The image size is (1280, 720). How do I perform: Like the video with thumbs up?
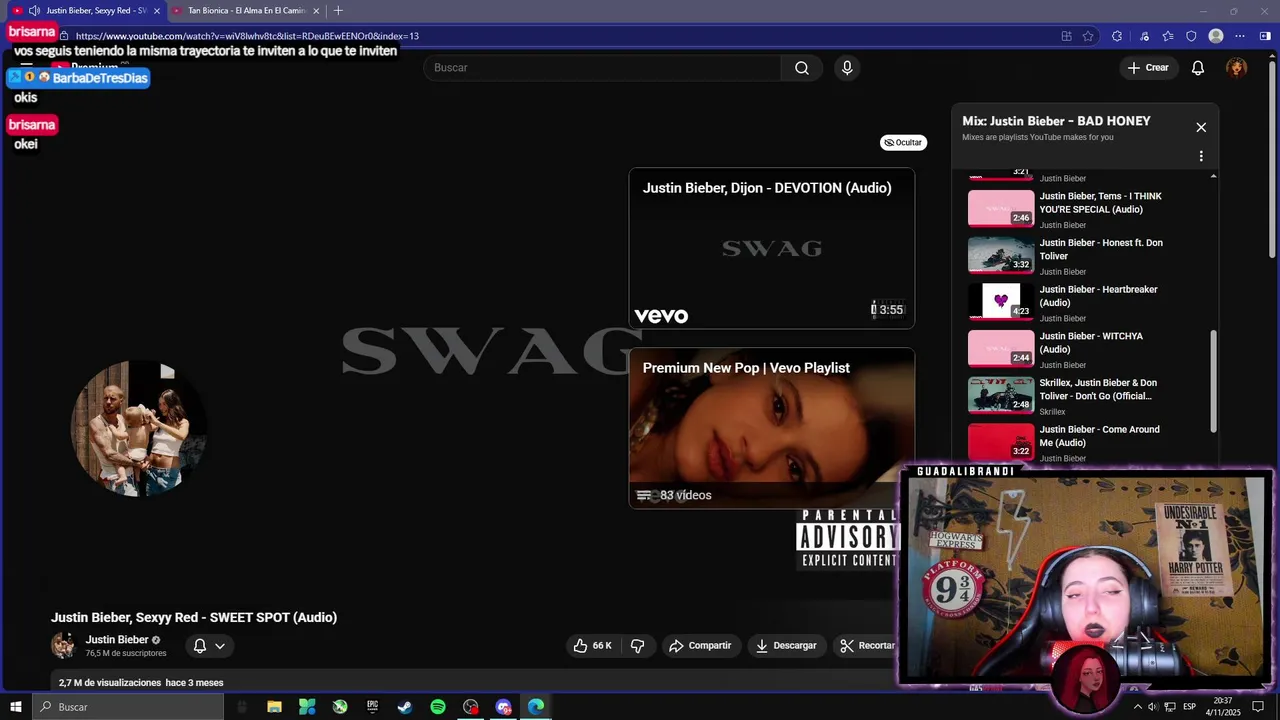592,646
